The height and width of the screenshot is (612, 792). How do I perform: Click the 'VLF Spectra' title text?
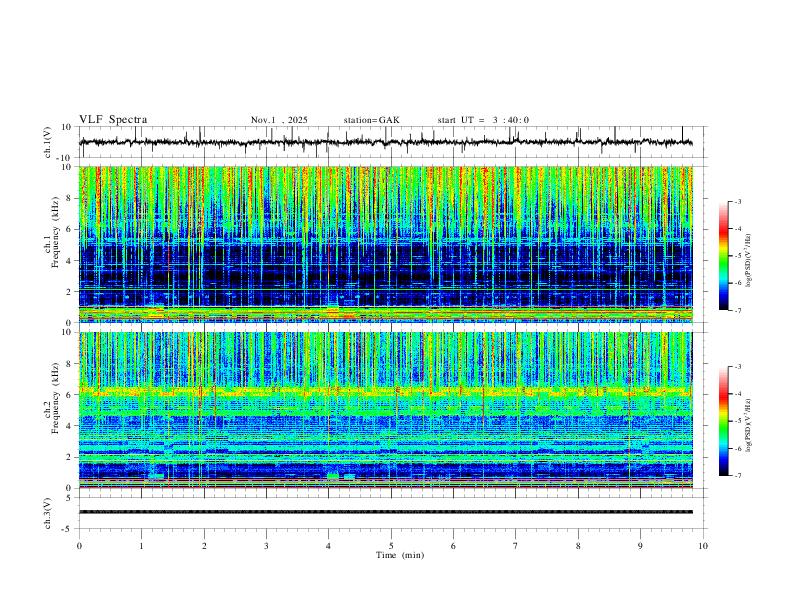pos(113,120)
